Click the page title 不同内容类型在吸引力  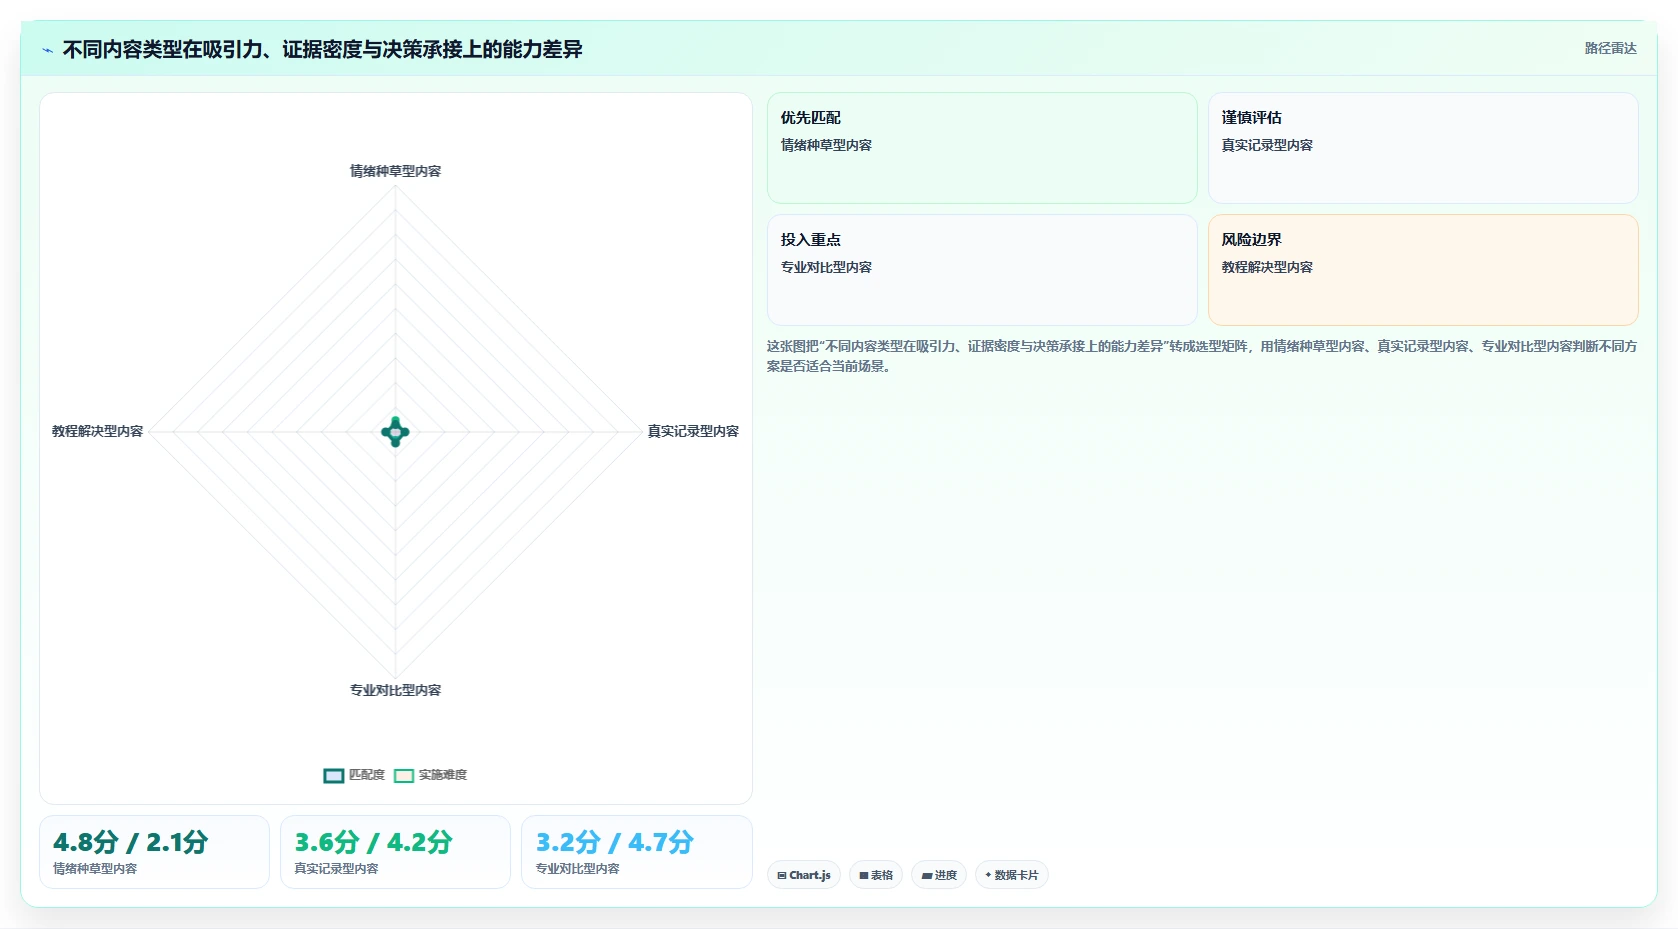(322, 49)
